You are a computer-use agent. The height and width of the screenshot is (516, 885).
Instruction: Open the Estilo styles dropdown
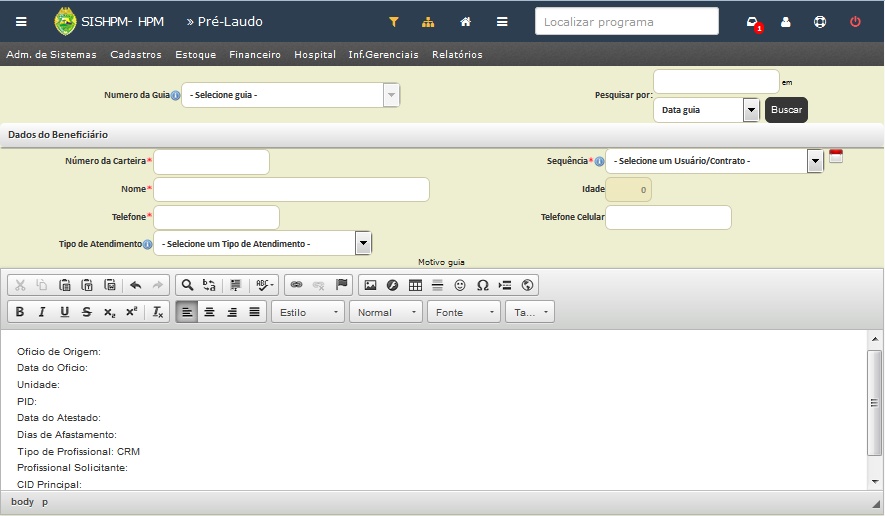click(x=308, y=312)
